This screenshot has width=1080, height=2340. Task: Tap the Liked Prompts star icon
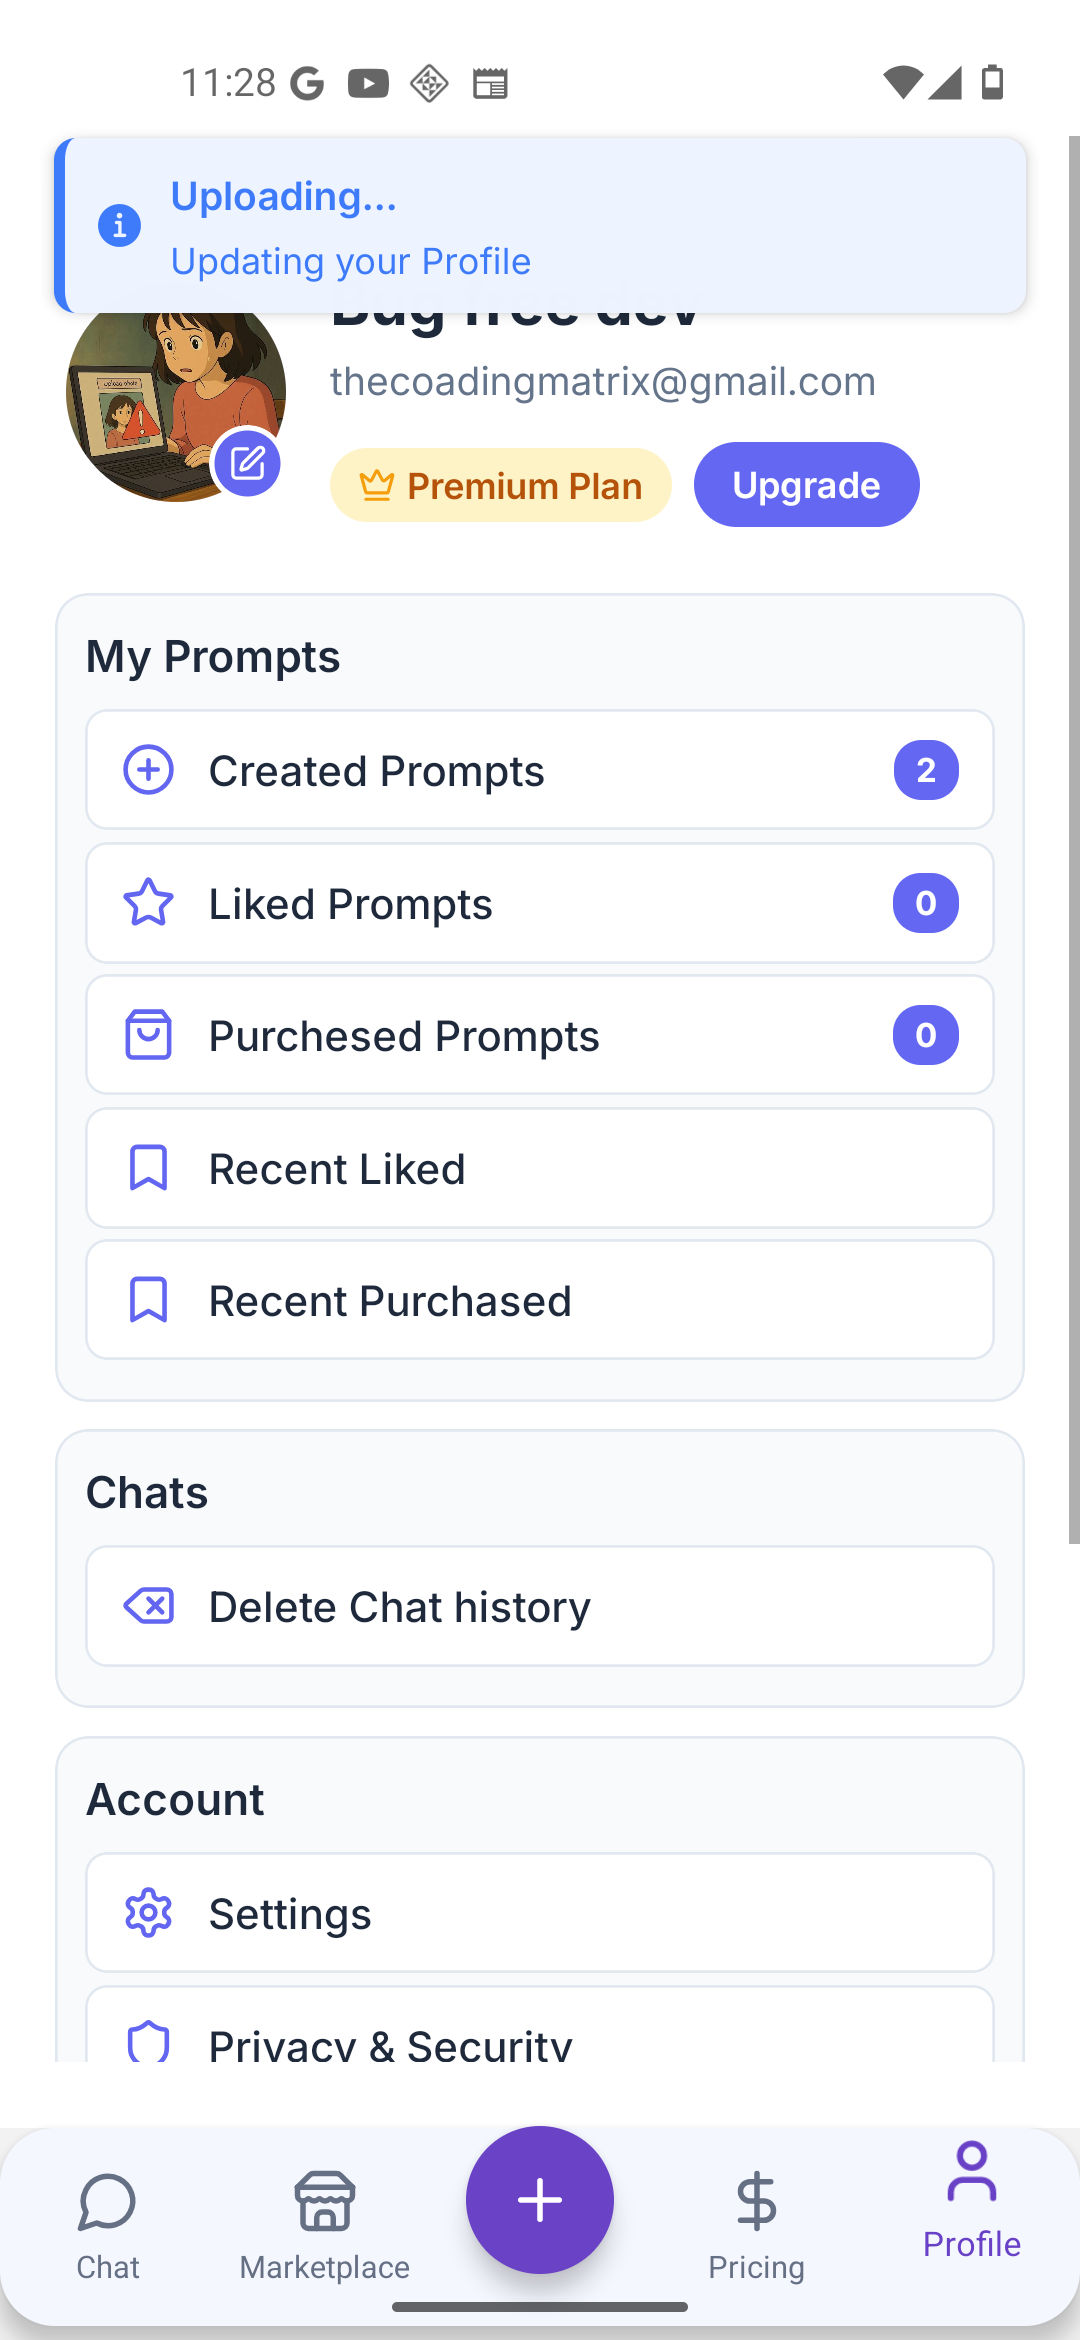pos(149,903)
